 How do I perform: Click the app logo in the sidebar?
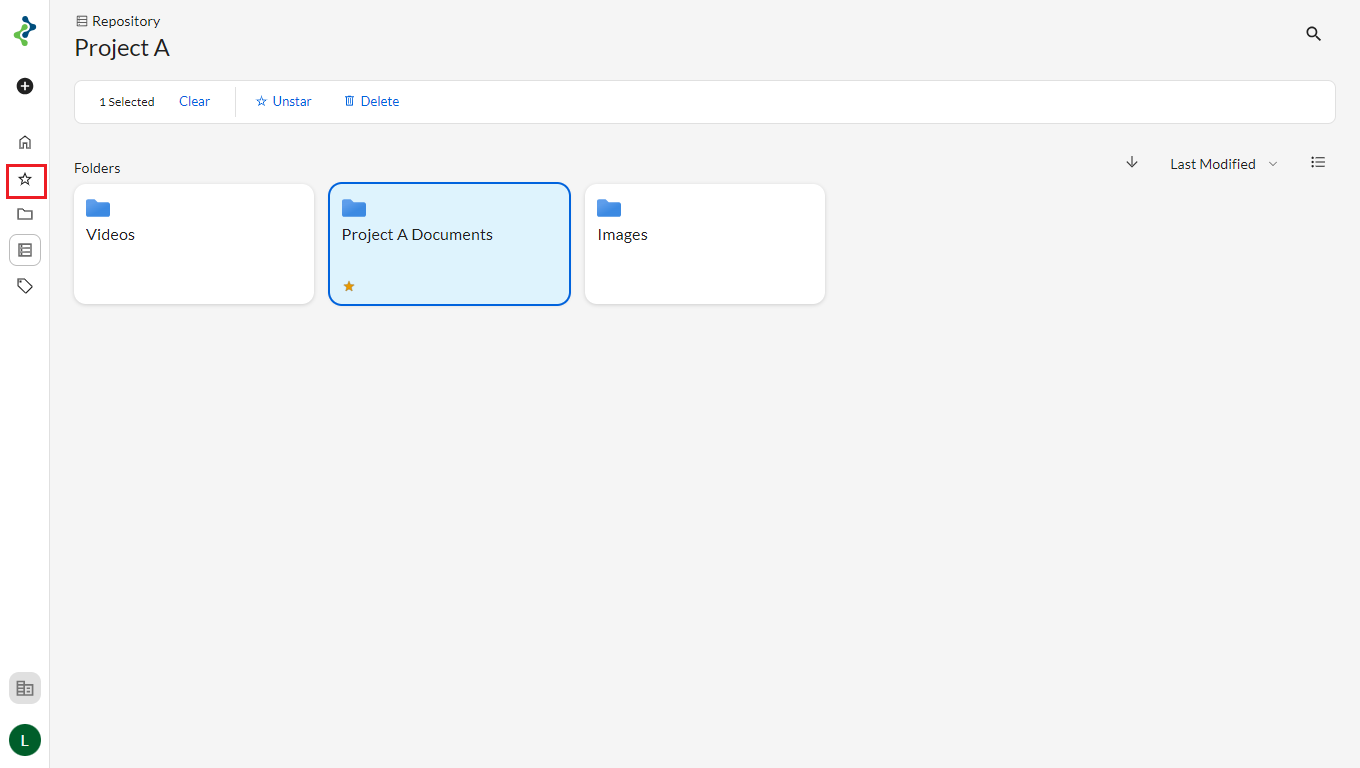click(25, 31)
